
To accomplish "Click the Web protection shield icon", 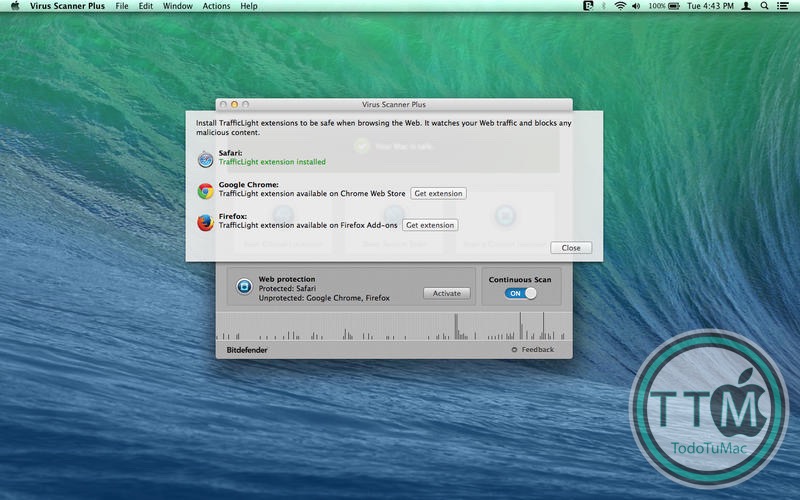I will 244,287.
